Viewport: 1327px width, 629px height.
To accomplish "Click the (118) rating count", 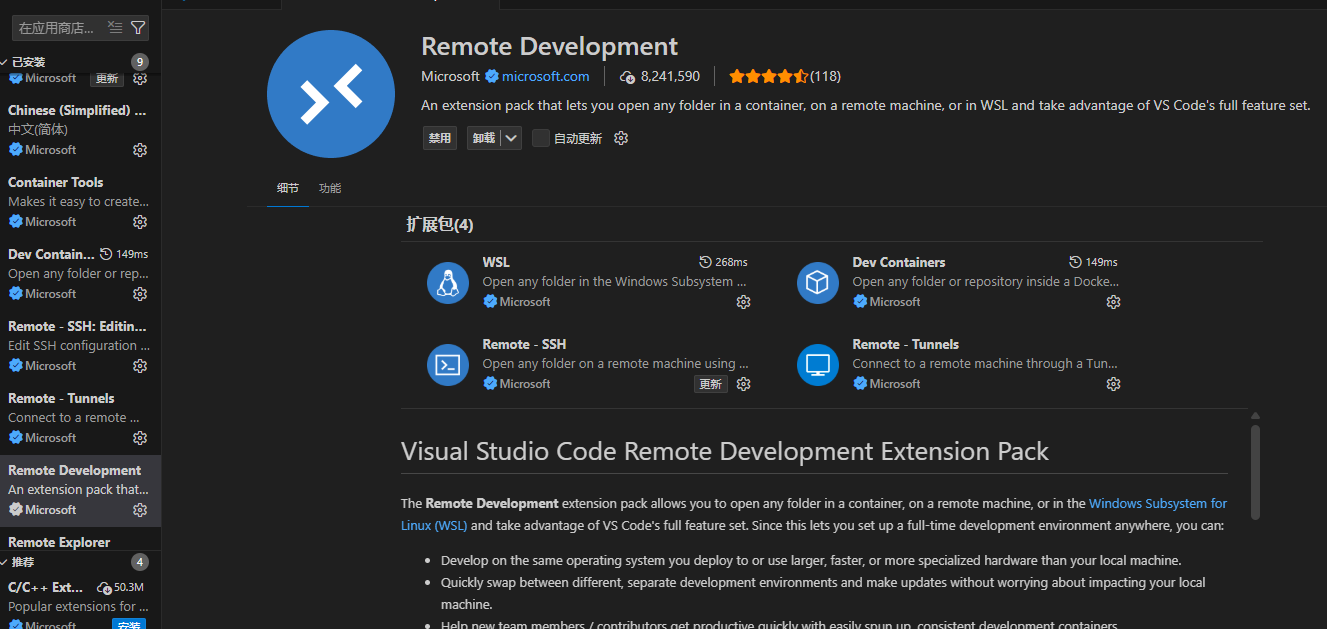I will click(825, 76).
